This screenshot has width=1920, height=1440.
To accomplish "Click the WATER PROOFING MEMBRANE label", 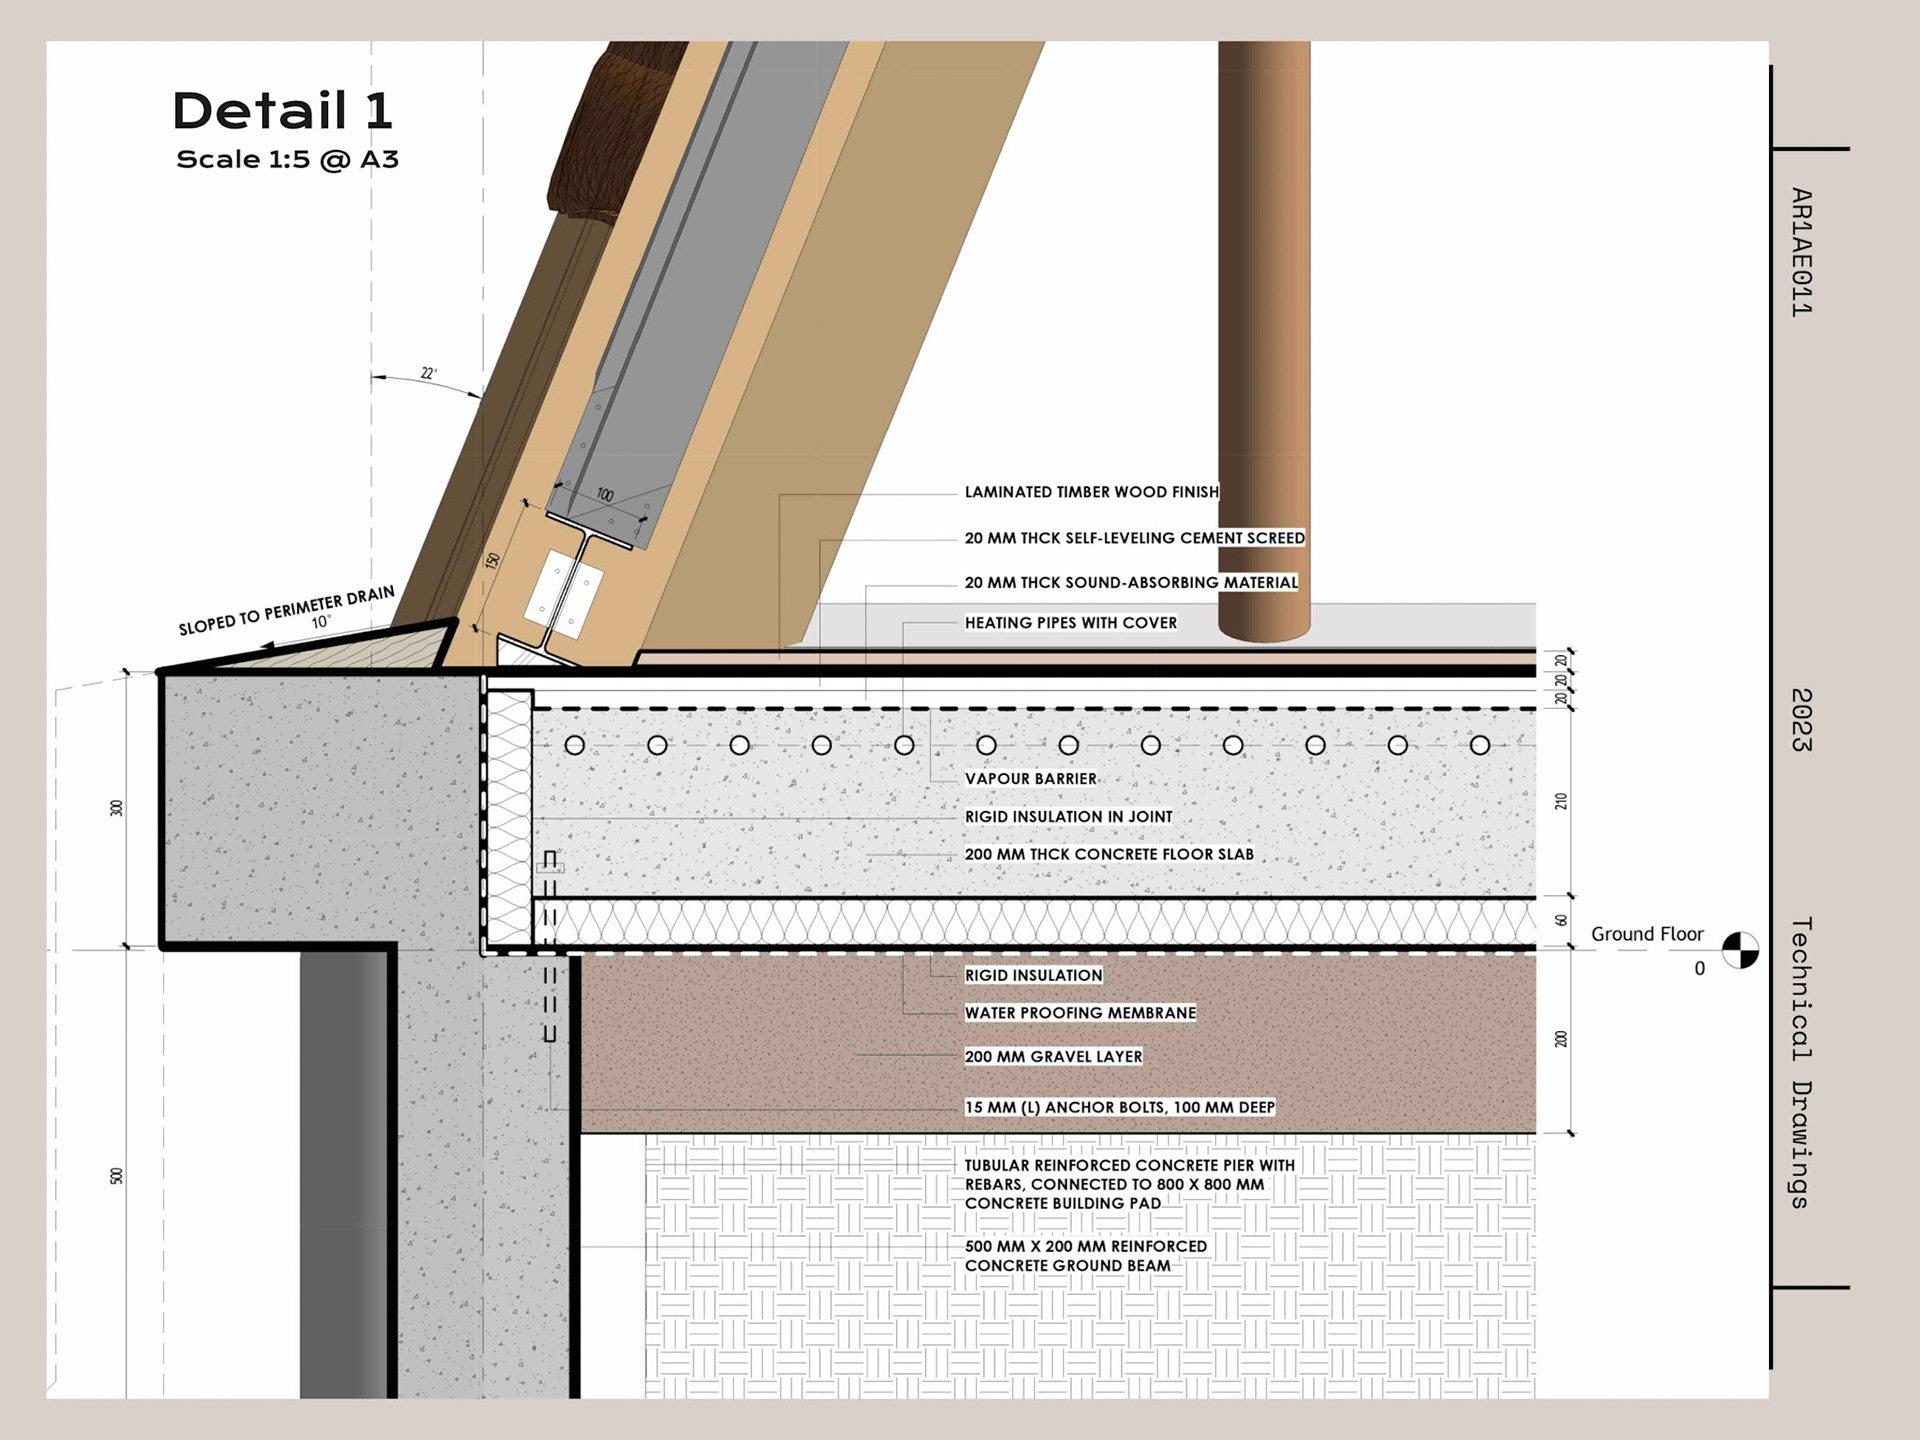I will (x=1080, y=1013).
